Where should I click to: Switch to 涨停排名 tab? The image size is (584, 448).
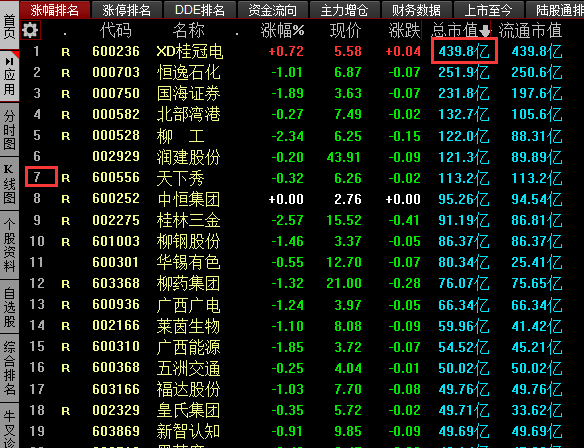[x=127, y=10]
